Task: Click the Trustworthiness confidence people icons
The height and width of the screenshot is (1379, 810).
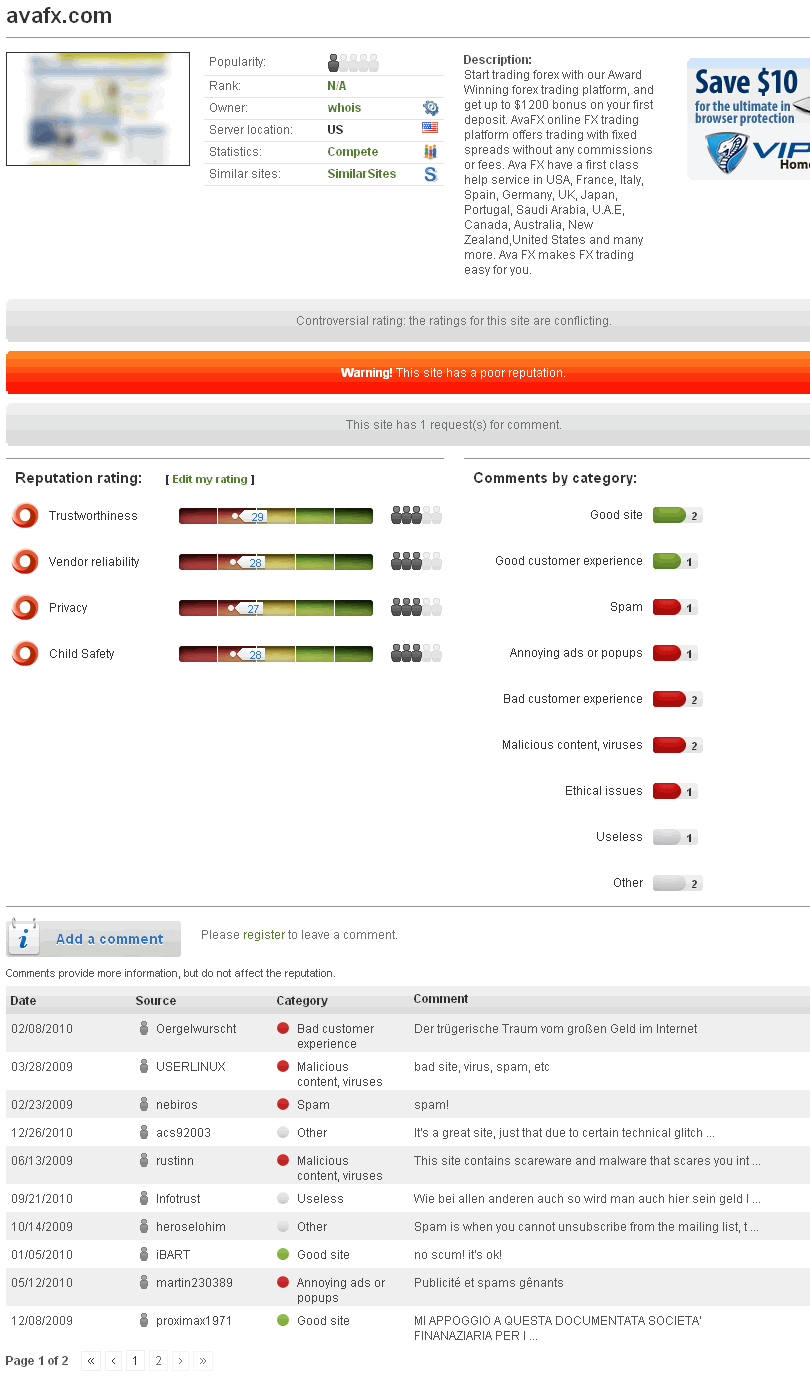Action: pos(416,516)
